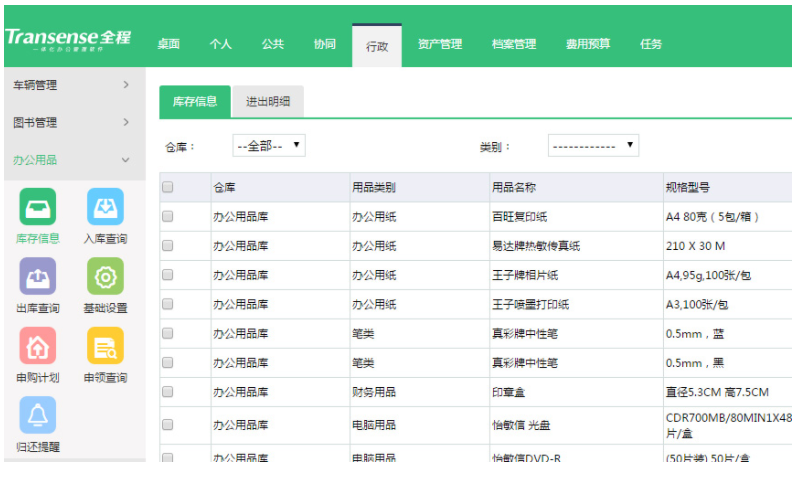This screenshot has width=797, height=478.
Task: Select the 库存信息 tab
Action: 195,102
